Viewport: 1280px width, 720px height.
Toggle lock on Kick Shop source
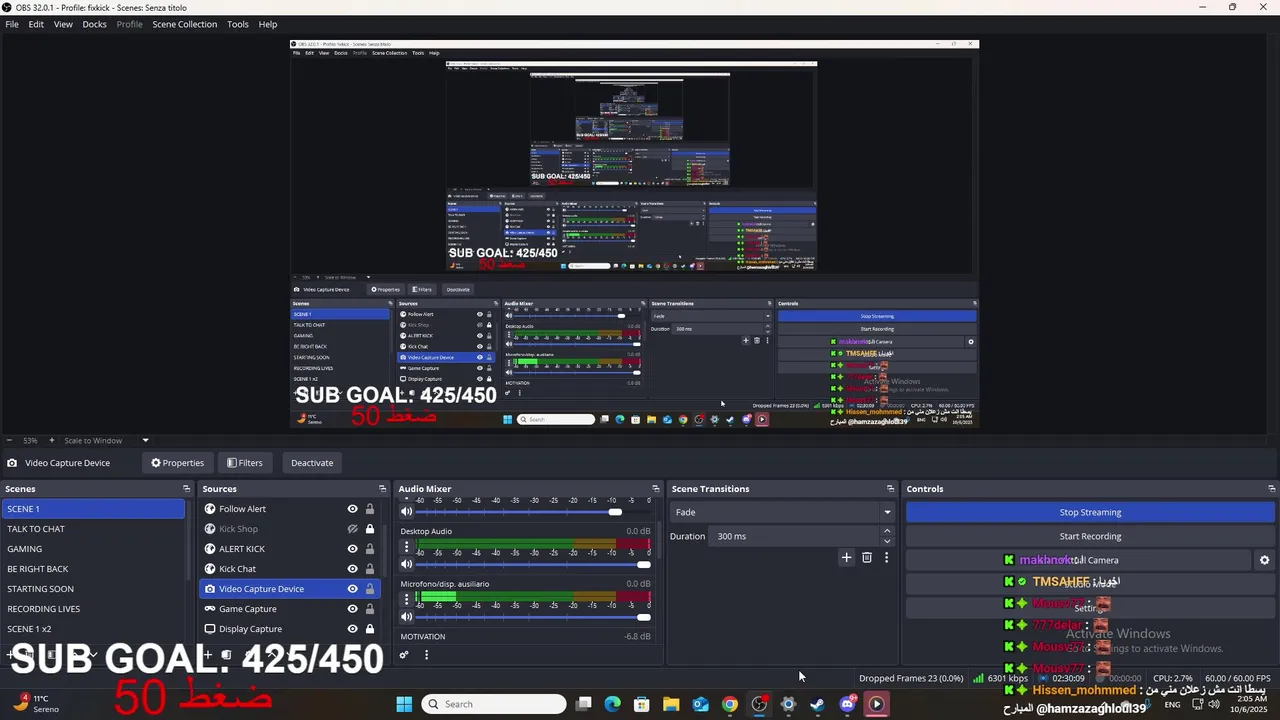369,529
